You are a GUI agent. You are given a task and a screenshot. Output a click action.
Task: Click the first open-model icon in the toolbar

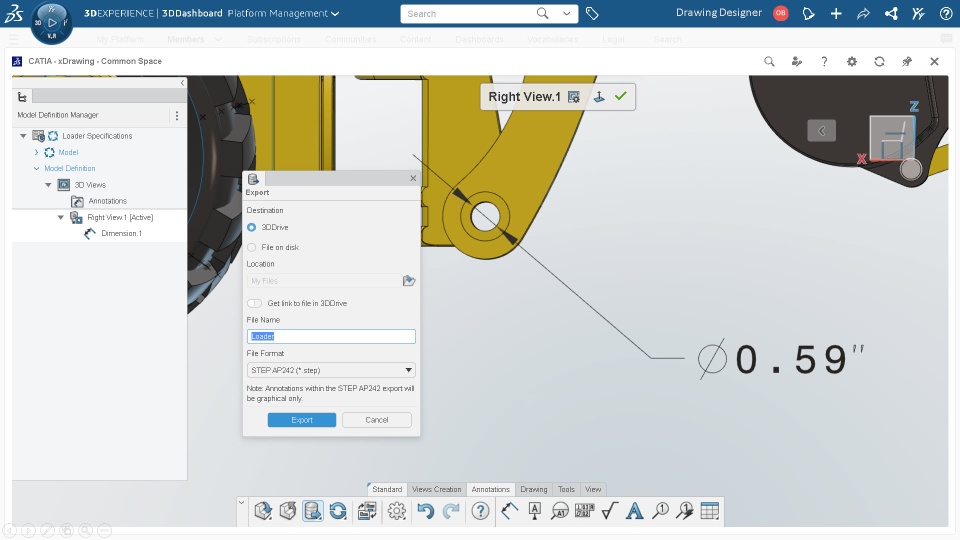tap(263, 511)
